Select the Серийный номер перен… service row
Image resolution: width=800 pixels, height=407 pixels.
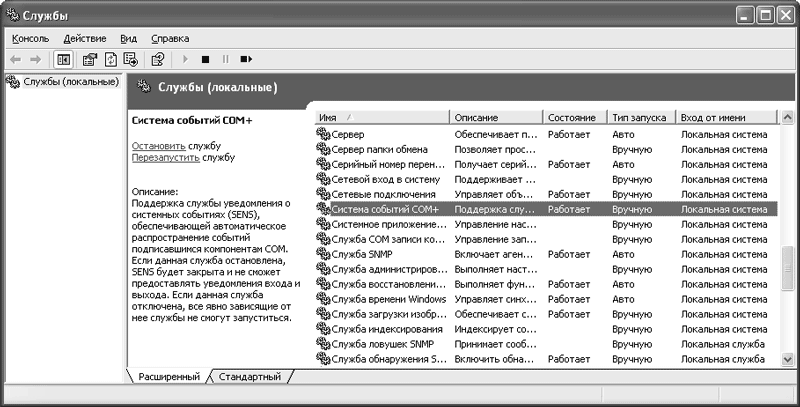point(546,164)
